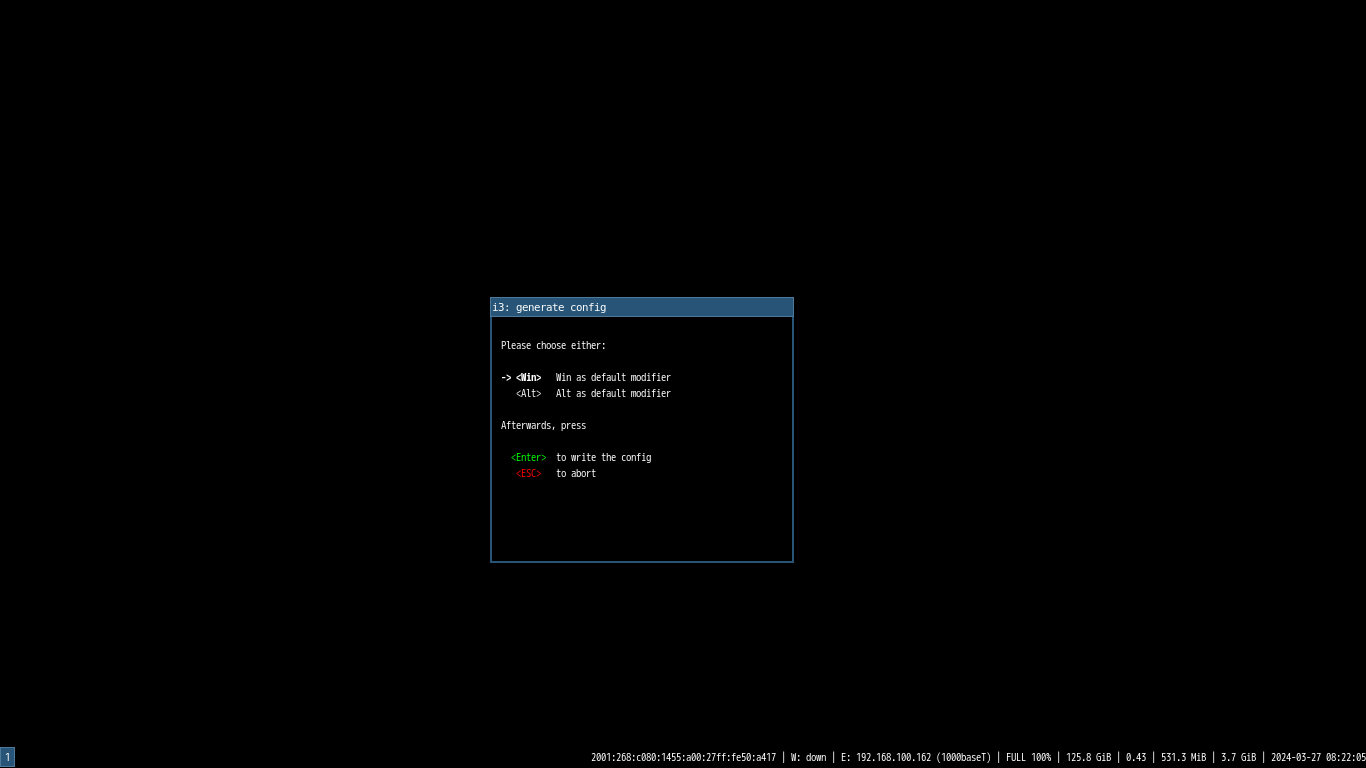Click the '531.3 MiB' memory entry

(x=1183, y=758)
